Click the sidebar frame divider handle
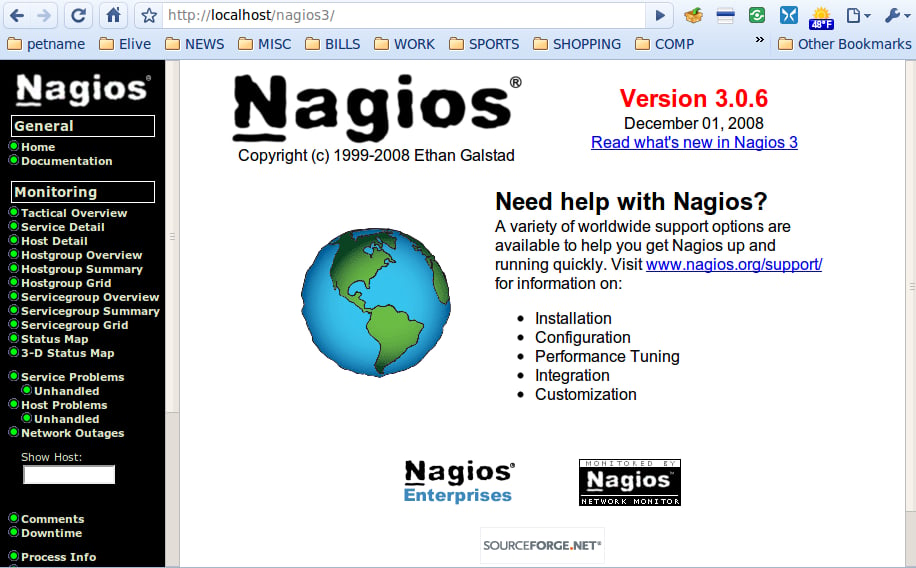This screenshot has height=568, width=916. 172,237
